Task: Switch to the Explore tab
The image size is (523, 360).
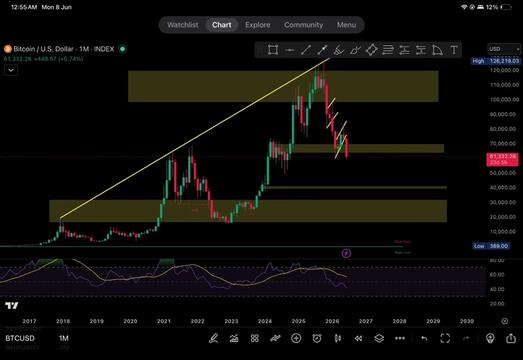Action: tap(258, 25)
